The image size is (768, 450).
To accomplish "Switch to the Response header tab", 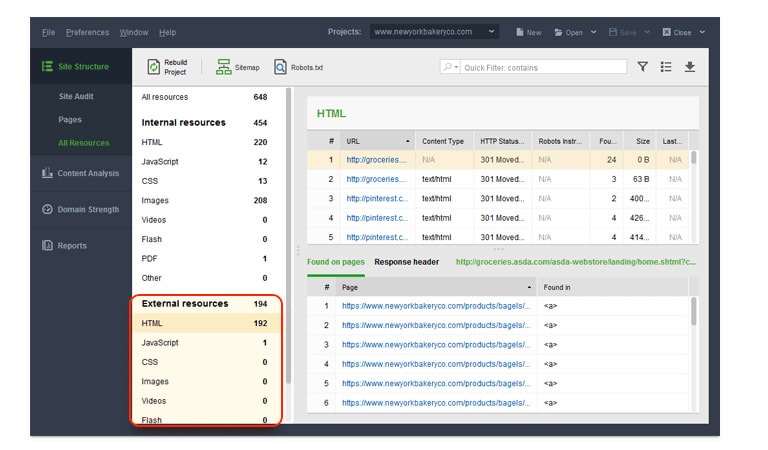I will [407, 262].
